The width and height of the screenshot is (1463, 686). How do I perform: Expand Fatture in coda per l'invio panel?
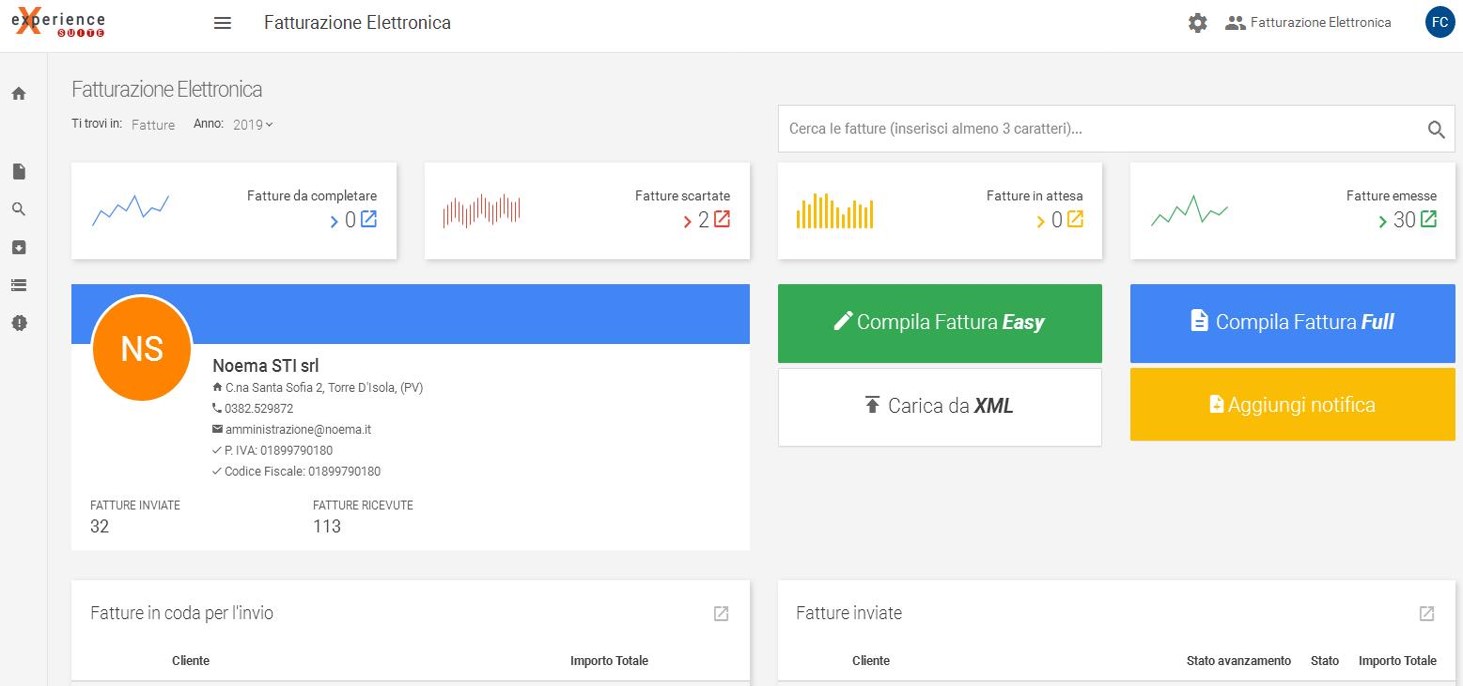[x=721, y=614]
